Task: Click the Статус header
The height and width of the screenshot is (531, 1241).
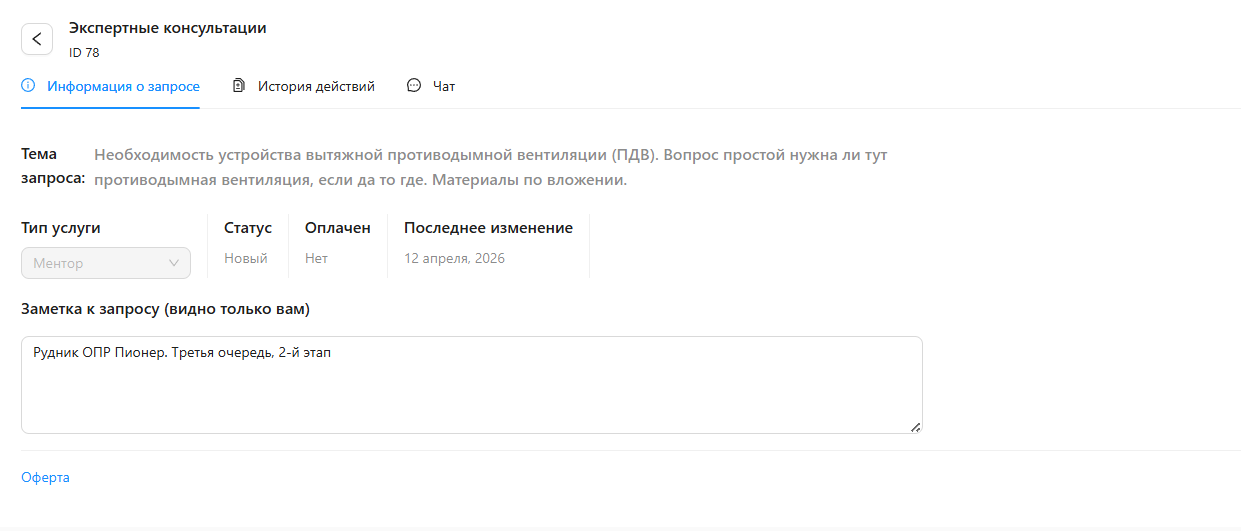Action: click(x=248, y=228)
